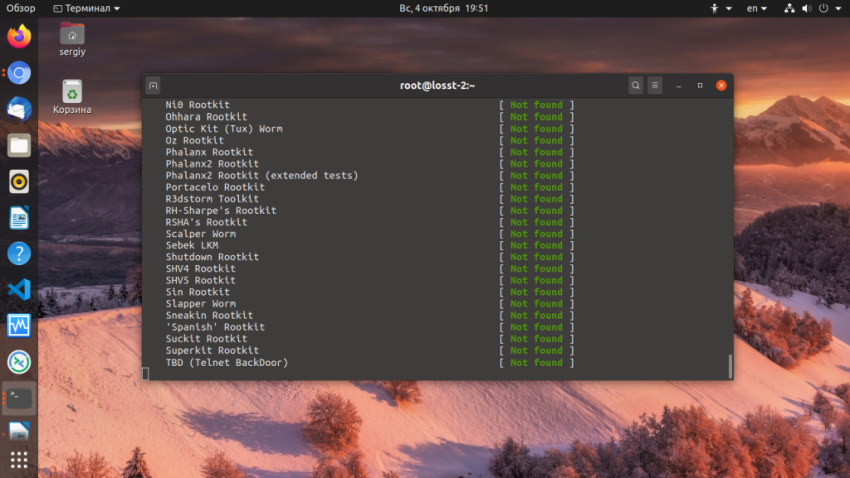Click the 'Phalanx Rootkit' line
Screen dimensions: 850x478
[x=209, y=152]
